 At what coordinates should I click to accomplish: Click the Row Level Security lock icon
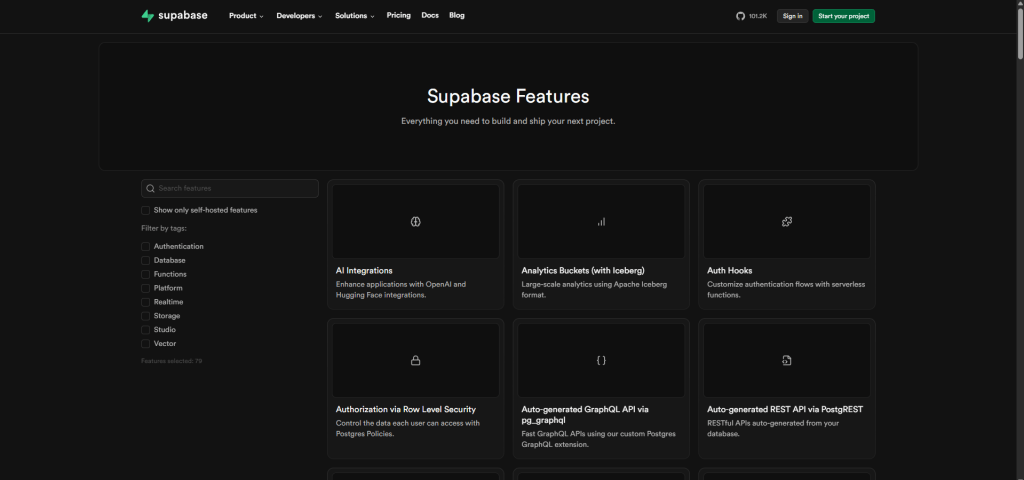[415, 360]
